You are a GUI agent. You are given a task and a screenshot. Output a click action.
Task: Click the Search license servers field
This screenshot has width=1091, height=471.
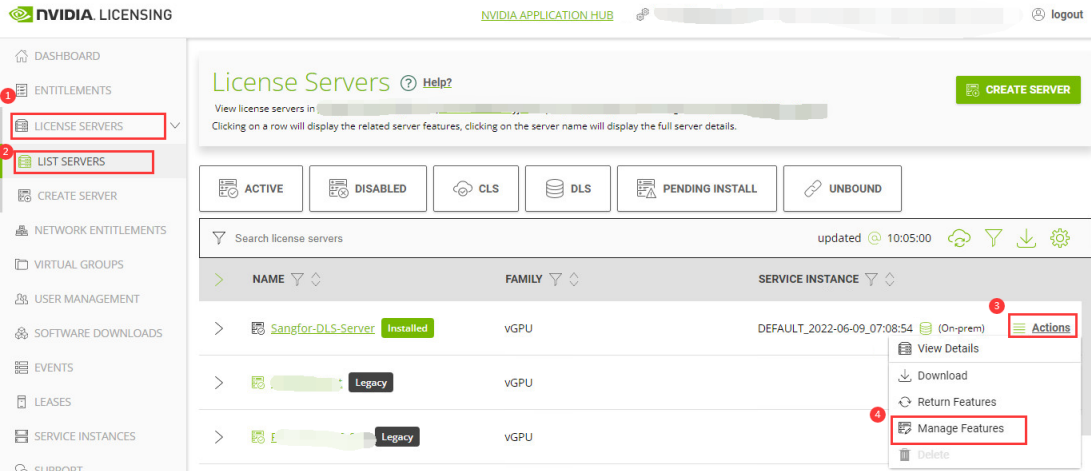tap(400, 238)
